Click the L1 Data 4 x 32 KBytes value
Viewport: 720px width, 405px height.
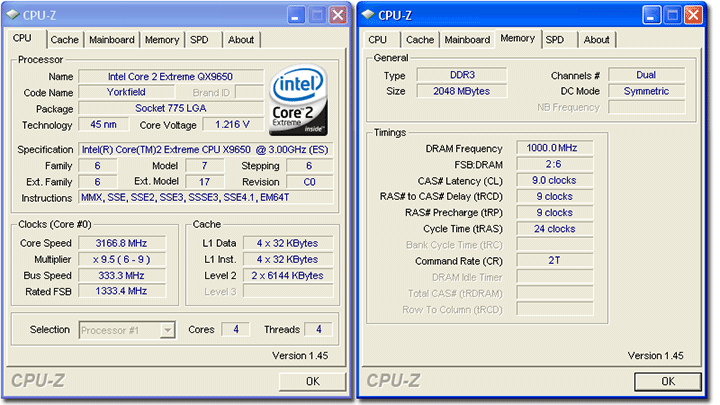coord(287,243)
